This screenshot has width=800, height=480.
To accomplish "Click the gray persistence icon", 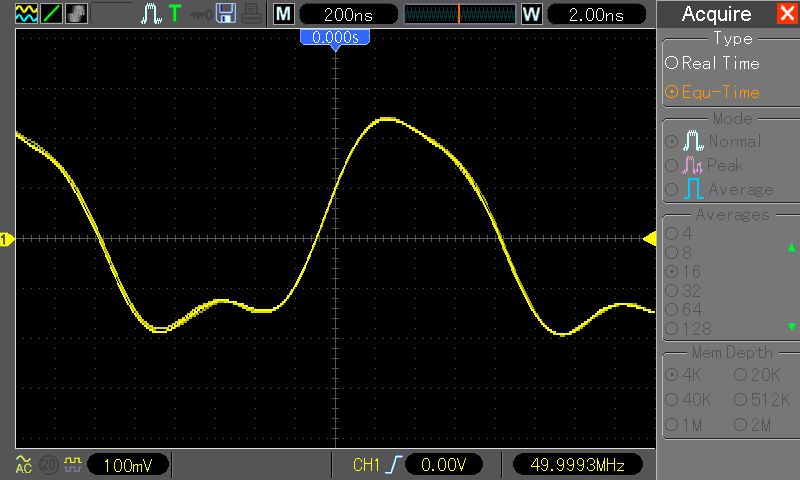I will coord(76,13).
